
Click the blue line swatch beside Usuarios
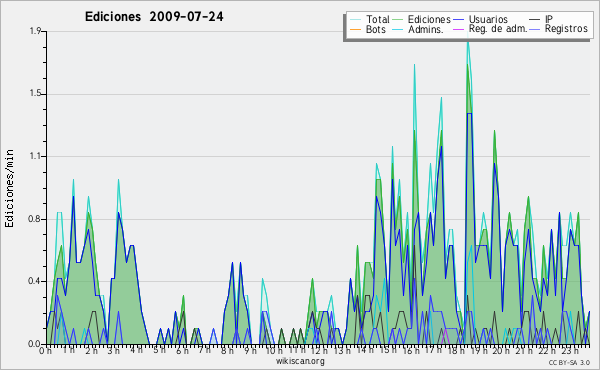tap(458, 20)
